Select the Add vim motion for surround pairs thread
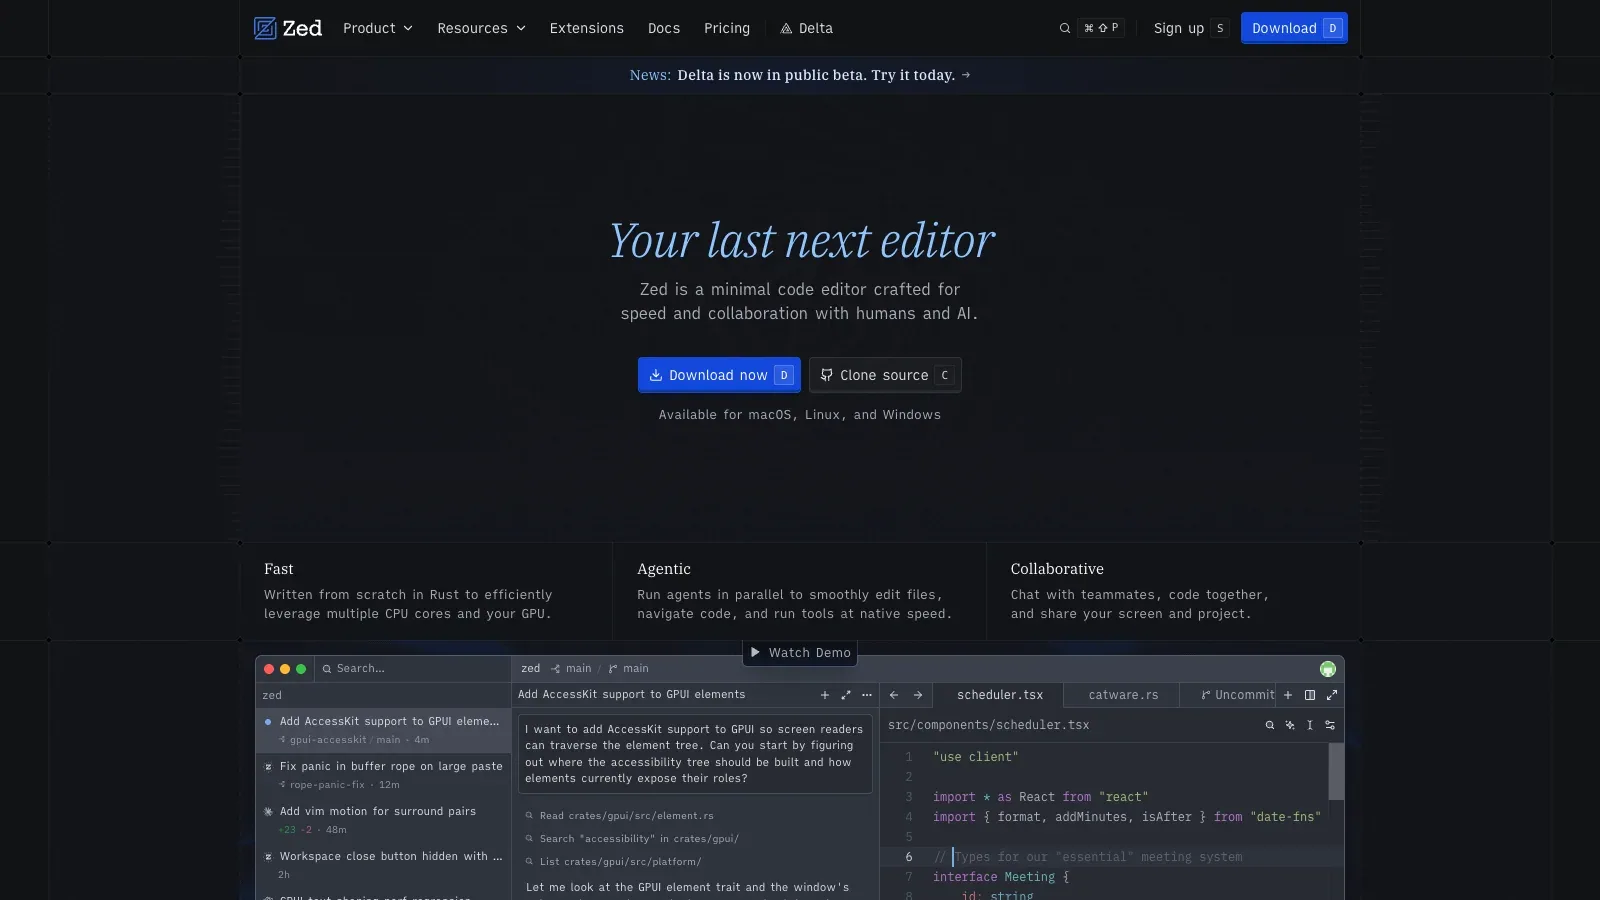Screen dimensions: 1600x900 [x=383, y=820]
